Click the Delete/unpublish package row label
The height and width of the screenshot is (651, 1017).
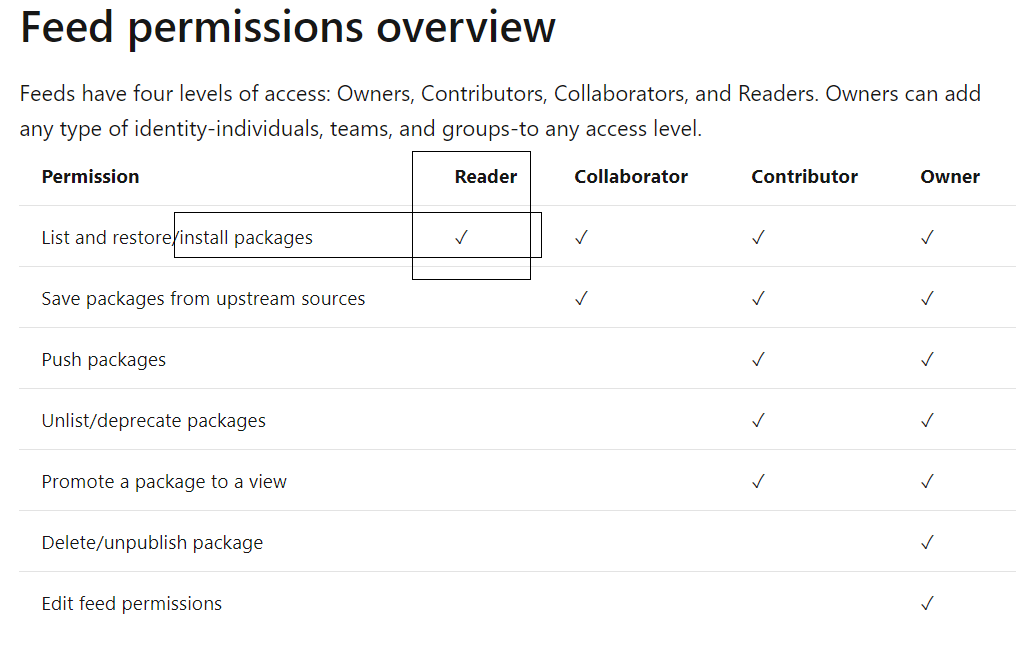[x=152, y=543]
